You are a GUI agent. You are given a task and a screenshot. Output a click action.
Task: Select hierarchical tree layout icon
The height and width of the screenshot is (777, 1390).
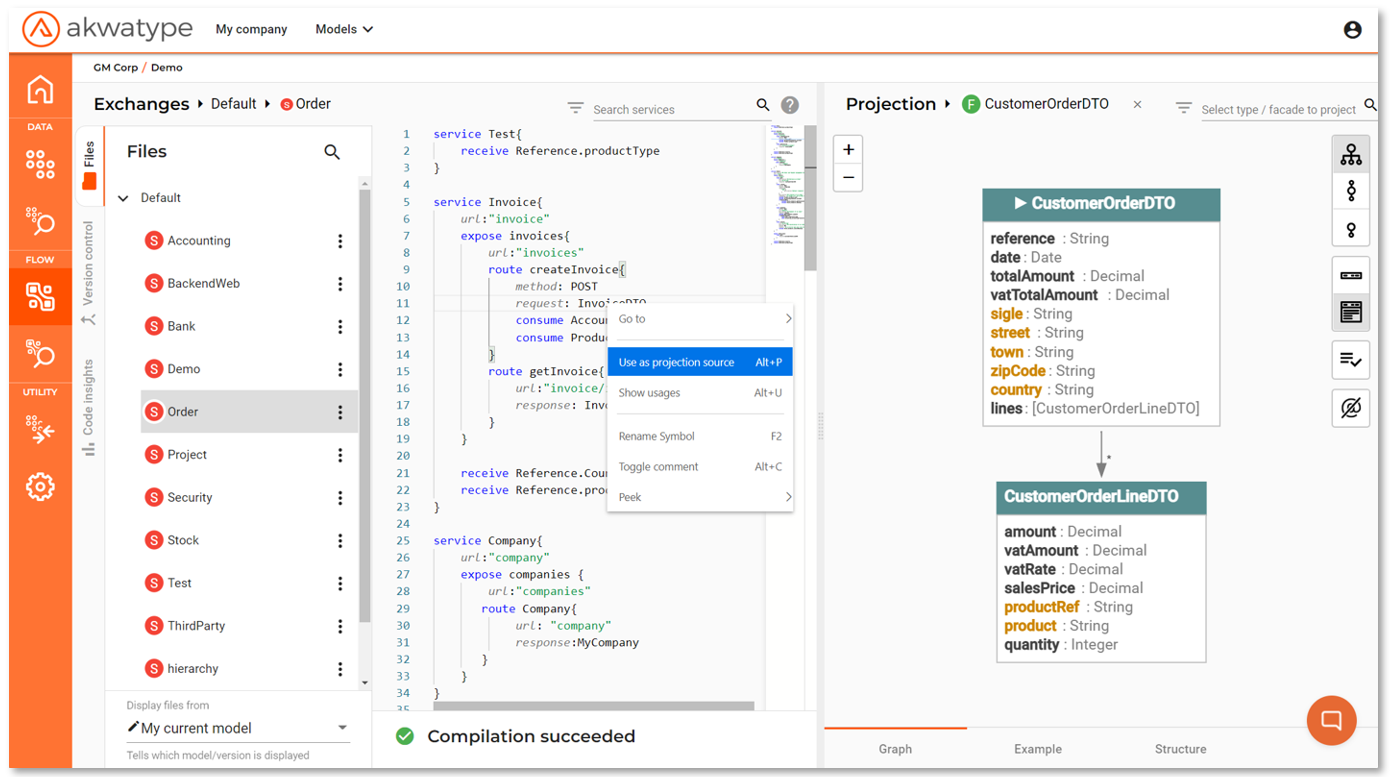point(1351,155)
